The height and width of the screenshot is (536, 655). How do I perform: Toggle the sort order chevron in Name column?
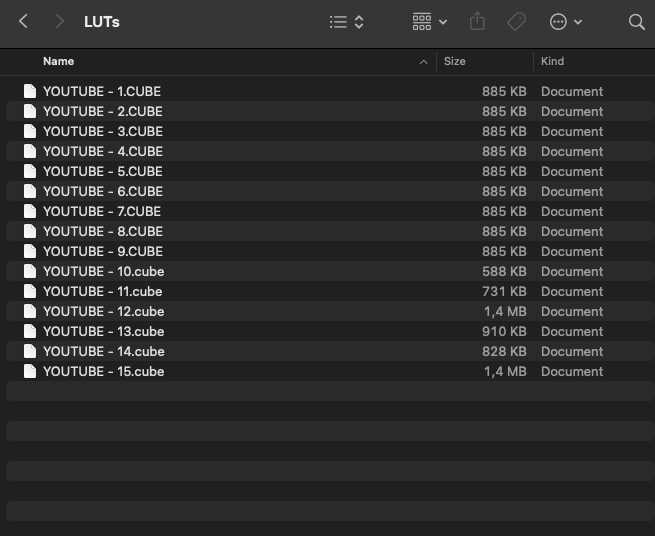[423, 62]
